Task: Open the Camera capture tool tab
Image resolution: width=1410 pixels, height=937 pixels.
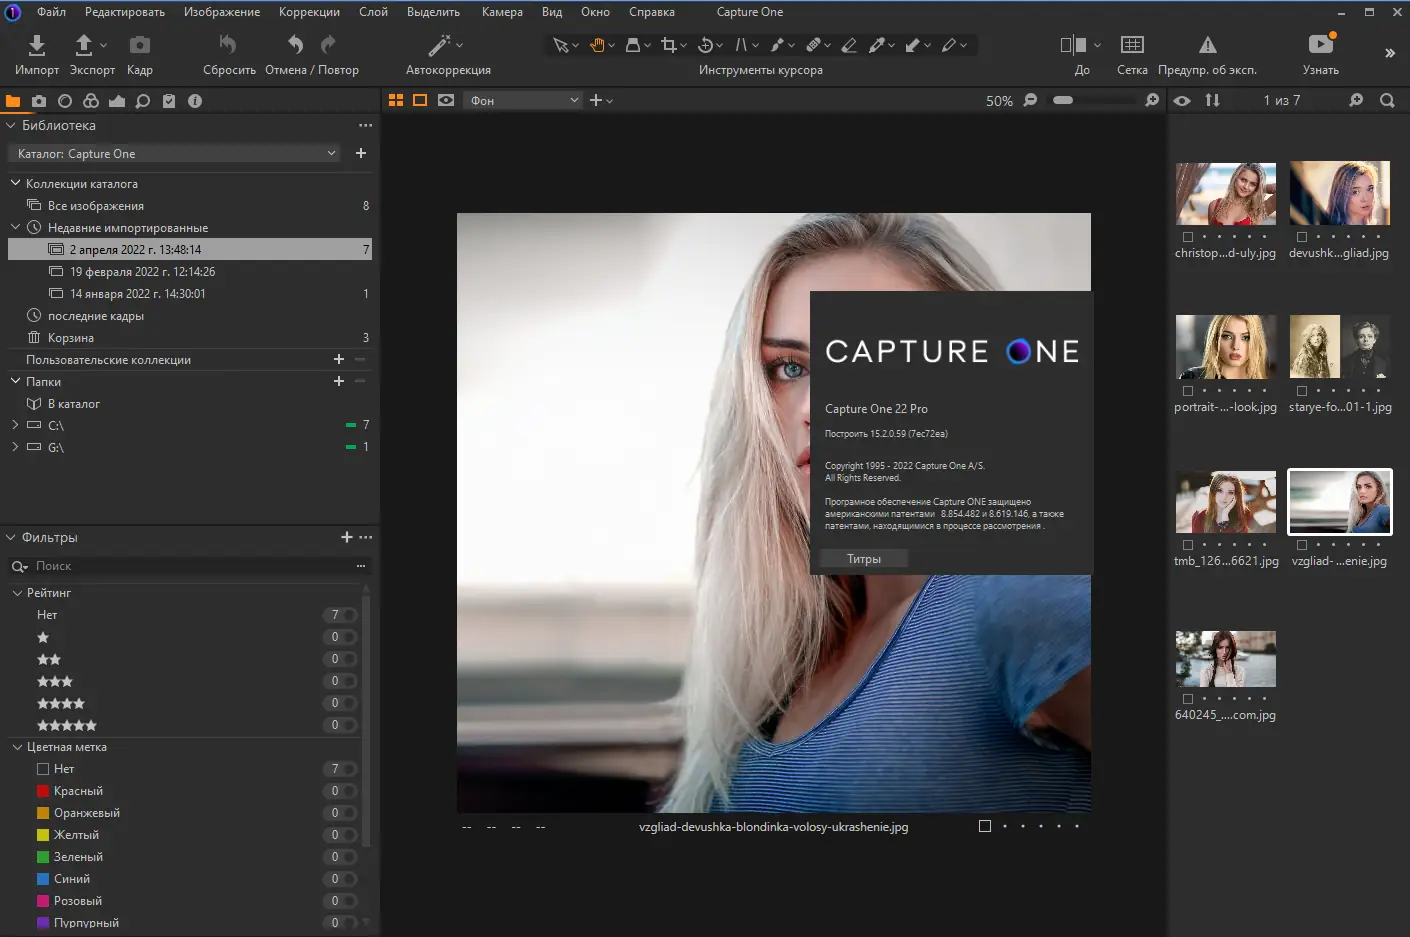Action: (x=39, y=101)
